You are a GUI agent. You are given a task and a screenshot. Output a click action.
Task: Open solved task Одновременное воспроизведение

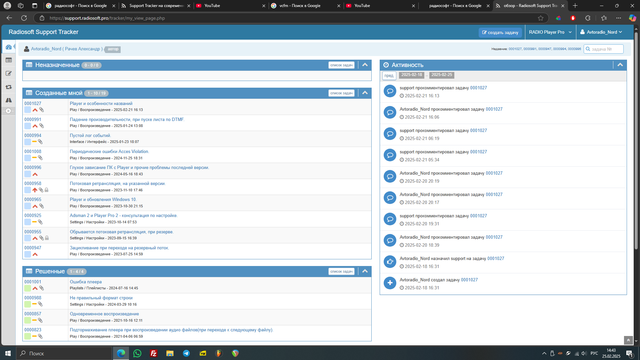pos(104,314)
